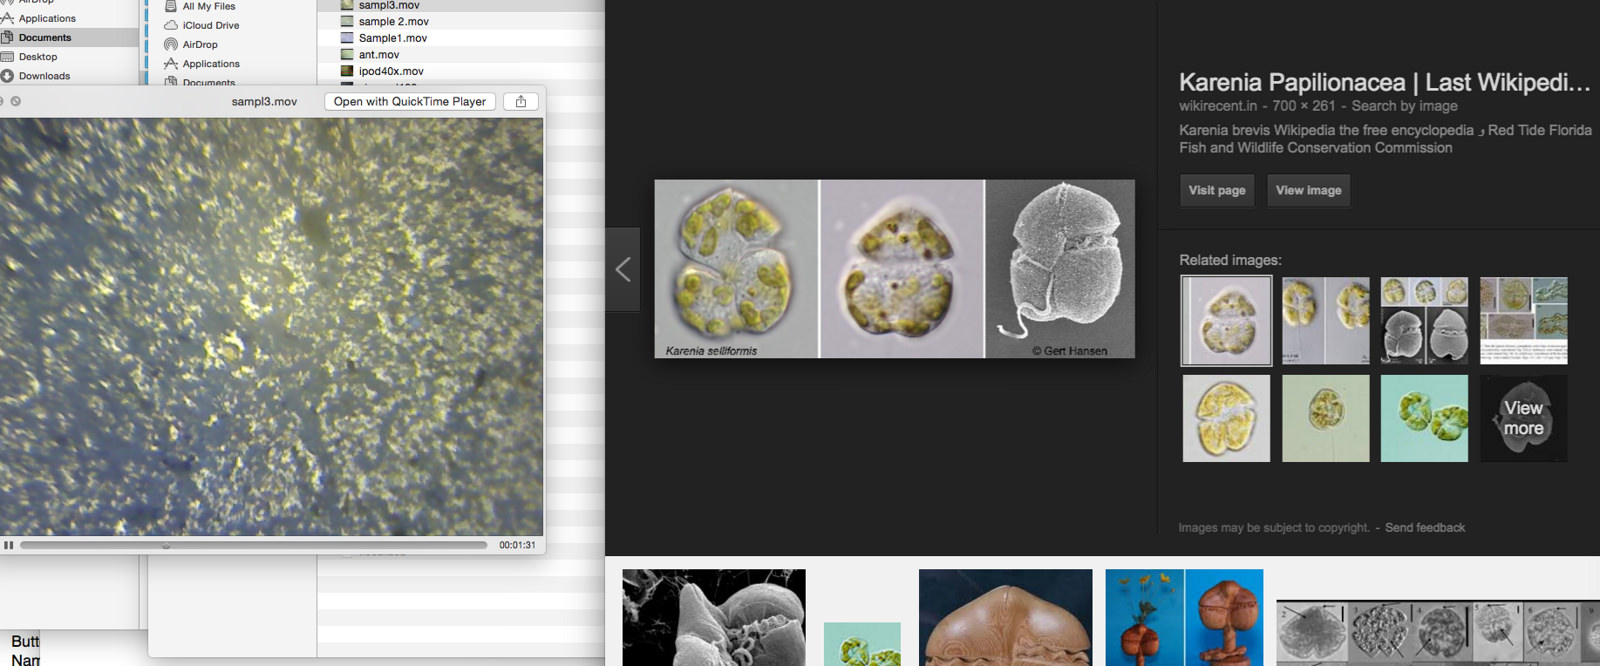Image resolution: width=1600 pixels, height=666 pixels.
Task: Go to previous image with the left arrow
Action: (x=623, y=269)
